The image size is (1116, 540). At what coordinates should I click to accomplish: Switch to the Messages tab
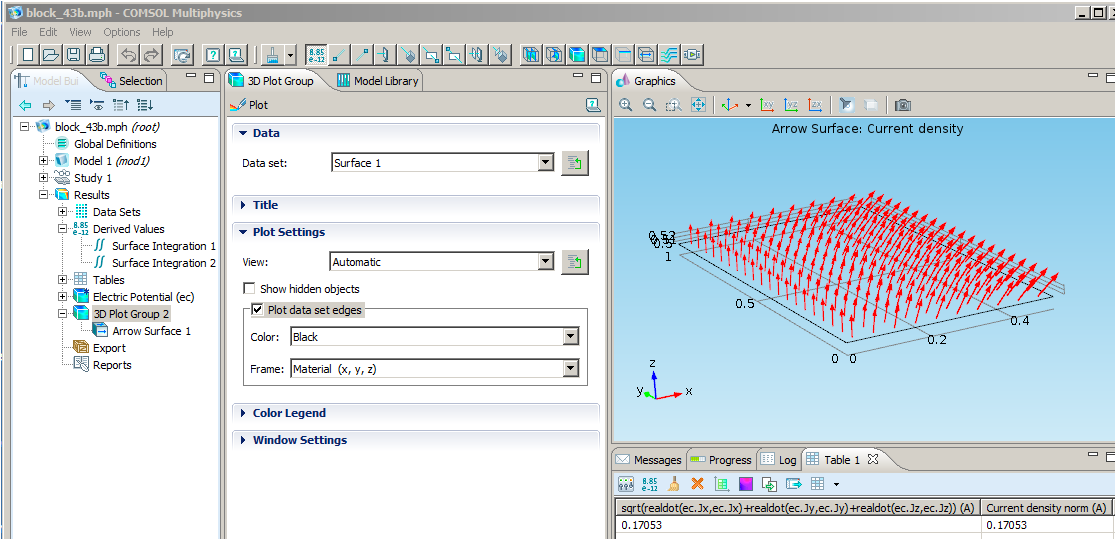point(649,460)
